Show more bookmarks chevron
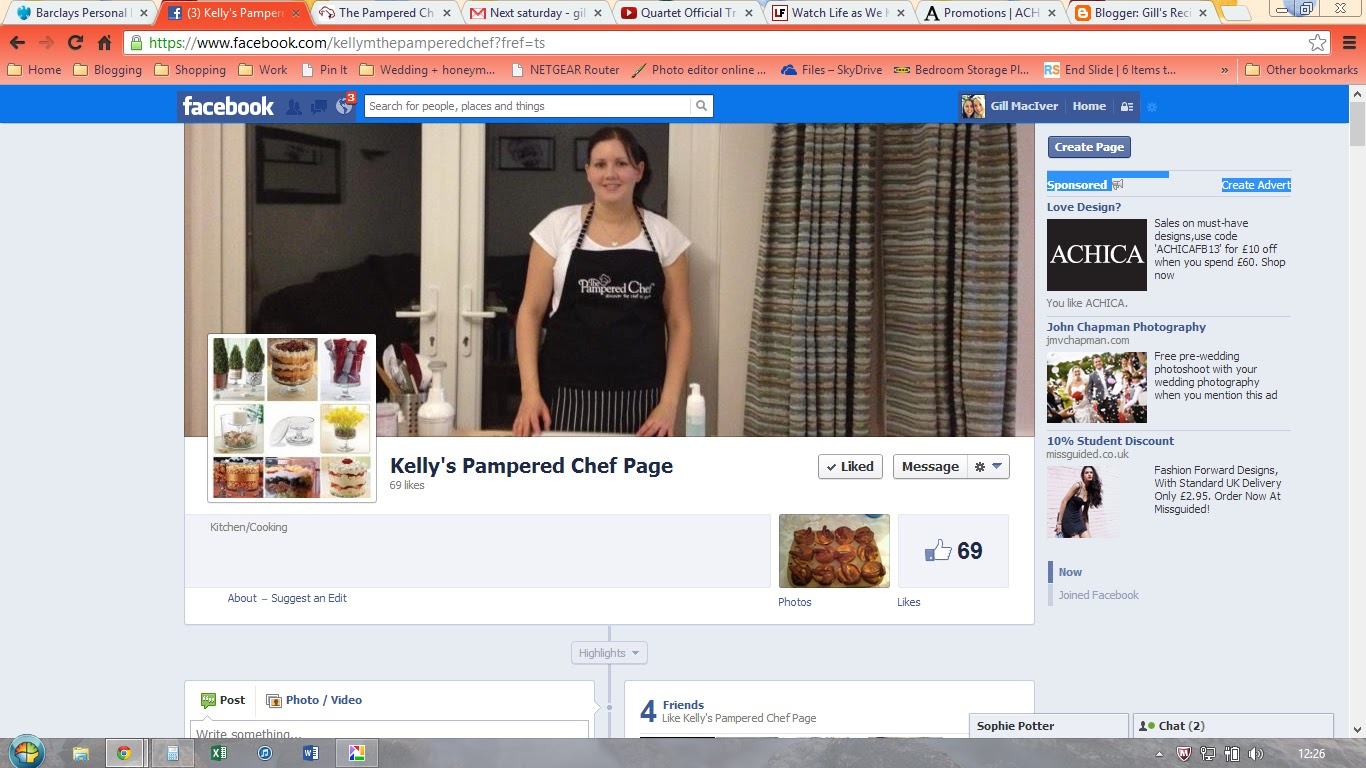1366x768 pixels. click(x=1225, y=70)
